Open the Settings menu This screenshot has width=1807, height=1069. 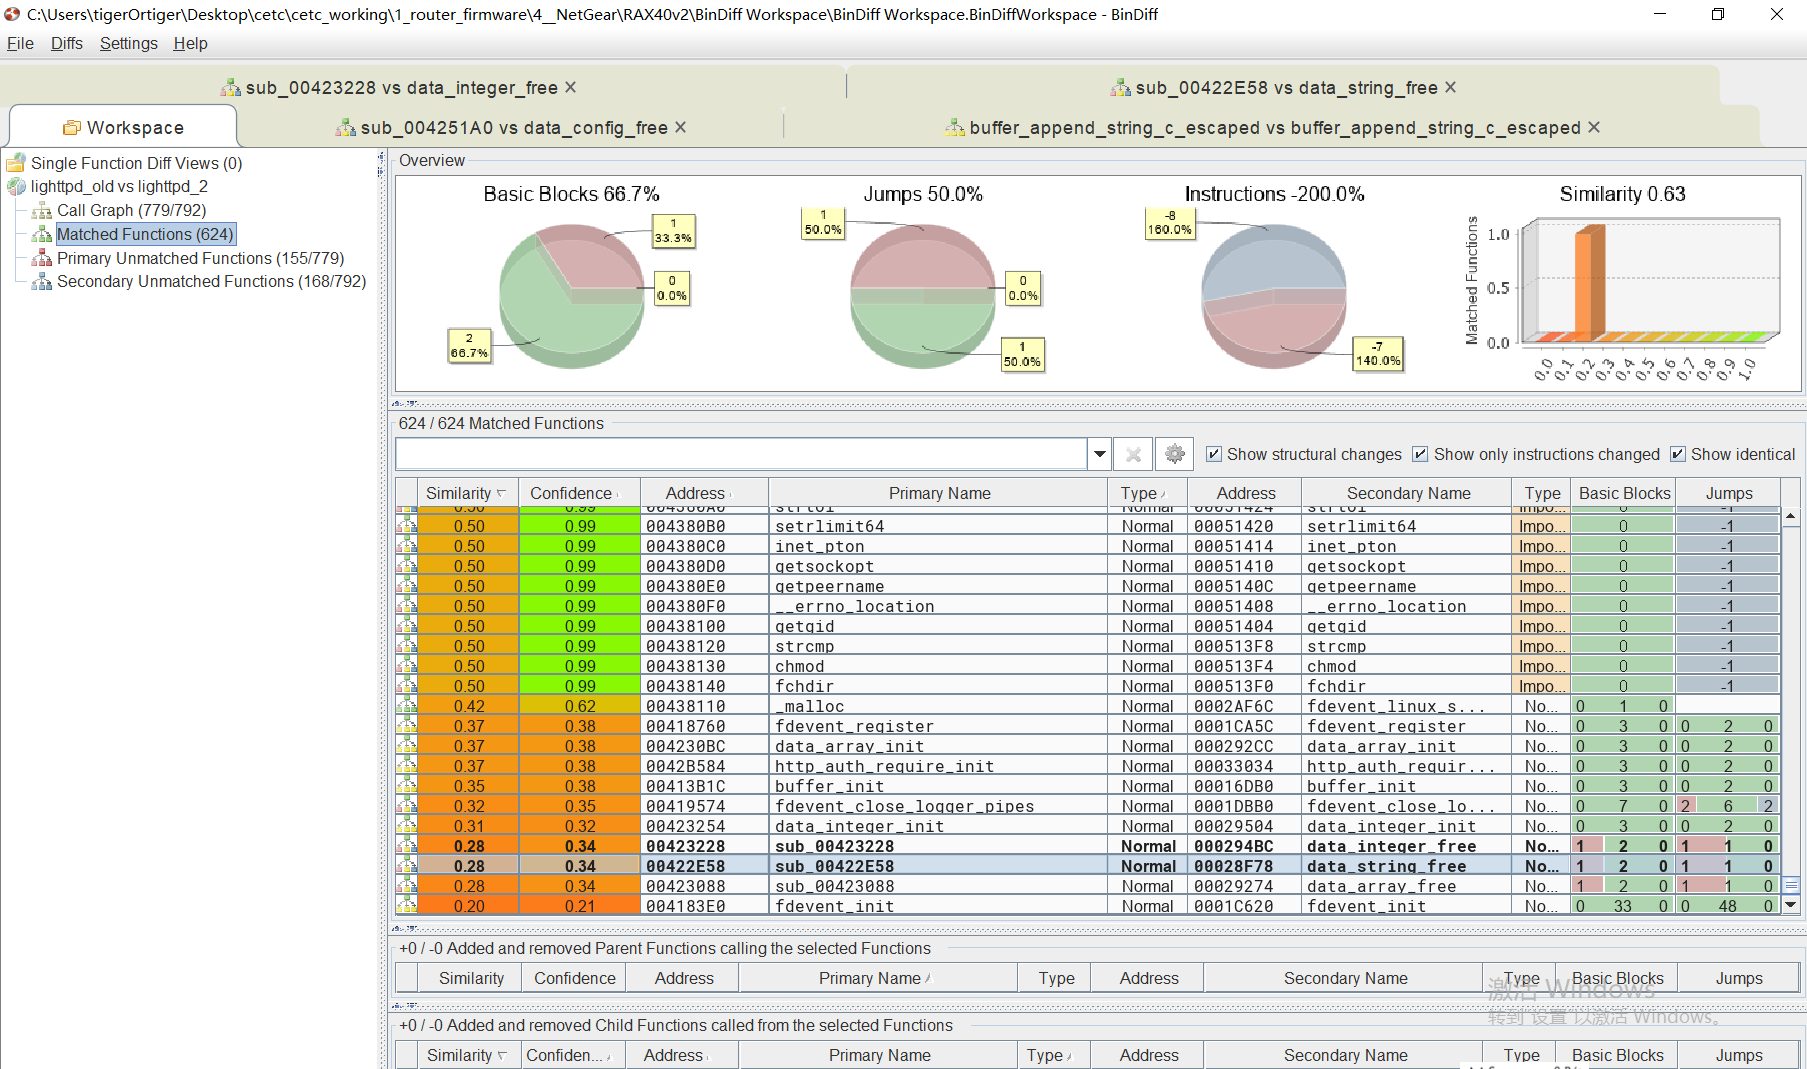click(x=129, y=43)
